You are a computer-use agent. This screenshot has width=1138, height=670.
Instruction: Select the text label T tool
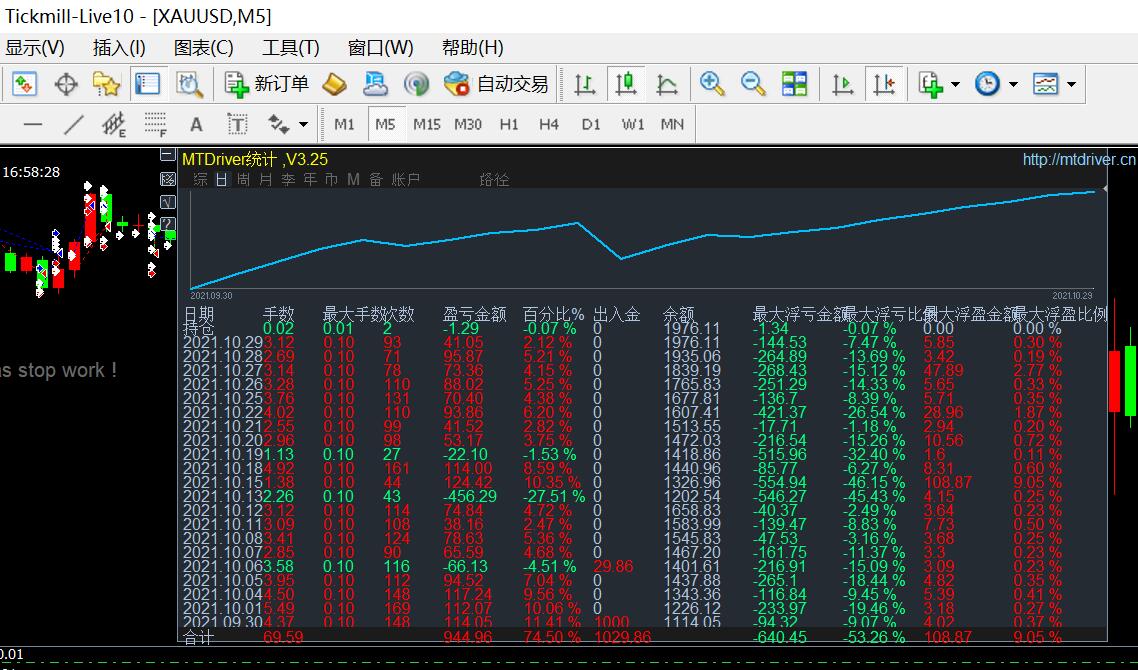pyautogui.click(x=237, y=125)
